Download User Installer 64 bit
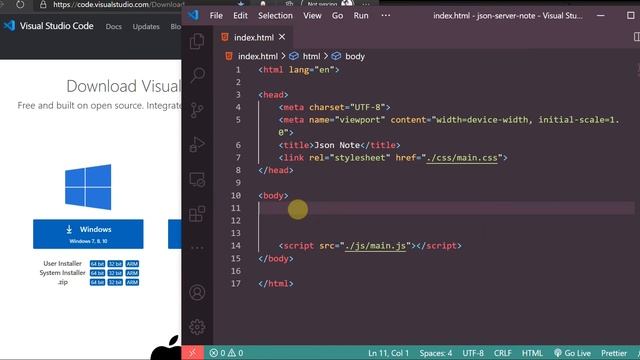The height and width of the screenshot is (360, 640). pyautogui.click(x=97, y=264)
